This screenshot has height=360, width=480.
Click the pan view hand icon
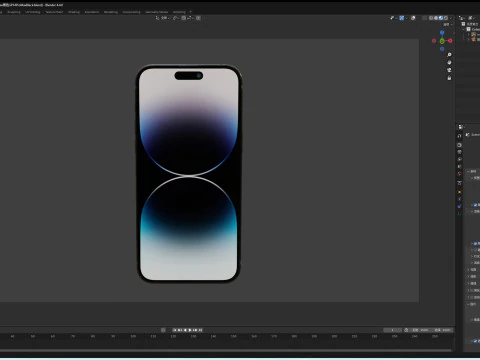[x=449, y=62]
